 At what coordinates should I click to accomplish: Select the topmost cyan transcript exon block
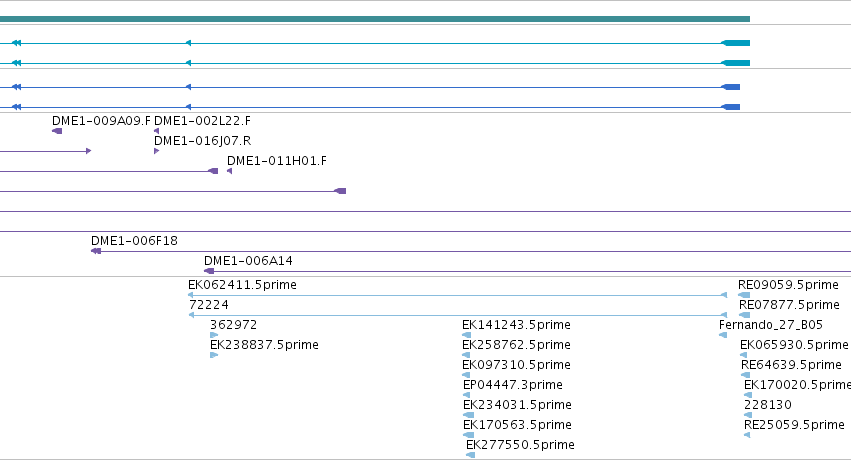click(736, 43)
